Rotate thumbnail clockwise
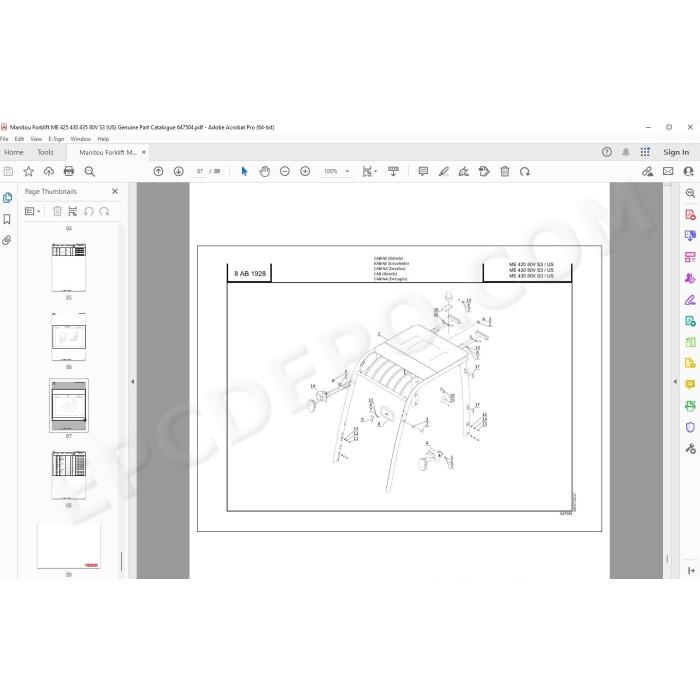 pos(104,211)
